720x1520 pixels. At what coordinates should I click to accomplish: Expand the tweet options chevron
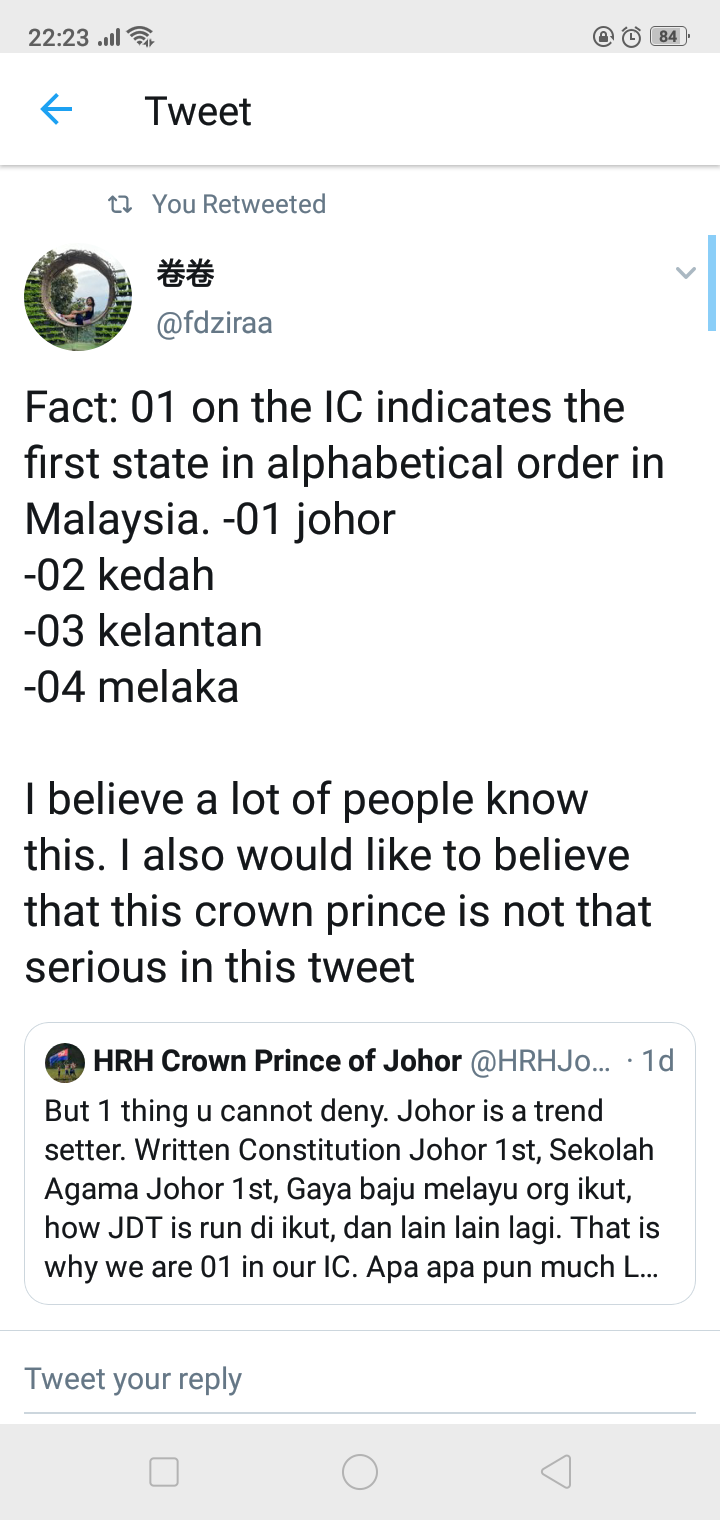[685, 273]
